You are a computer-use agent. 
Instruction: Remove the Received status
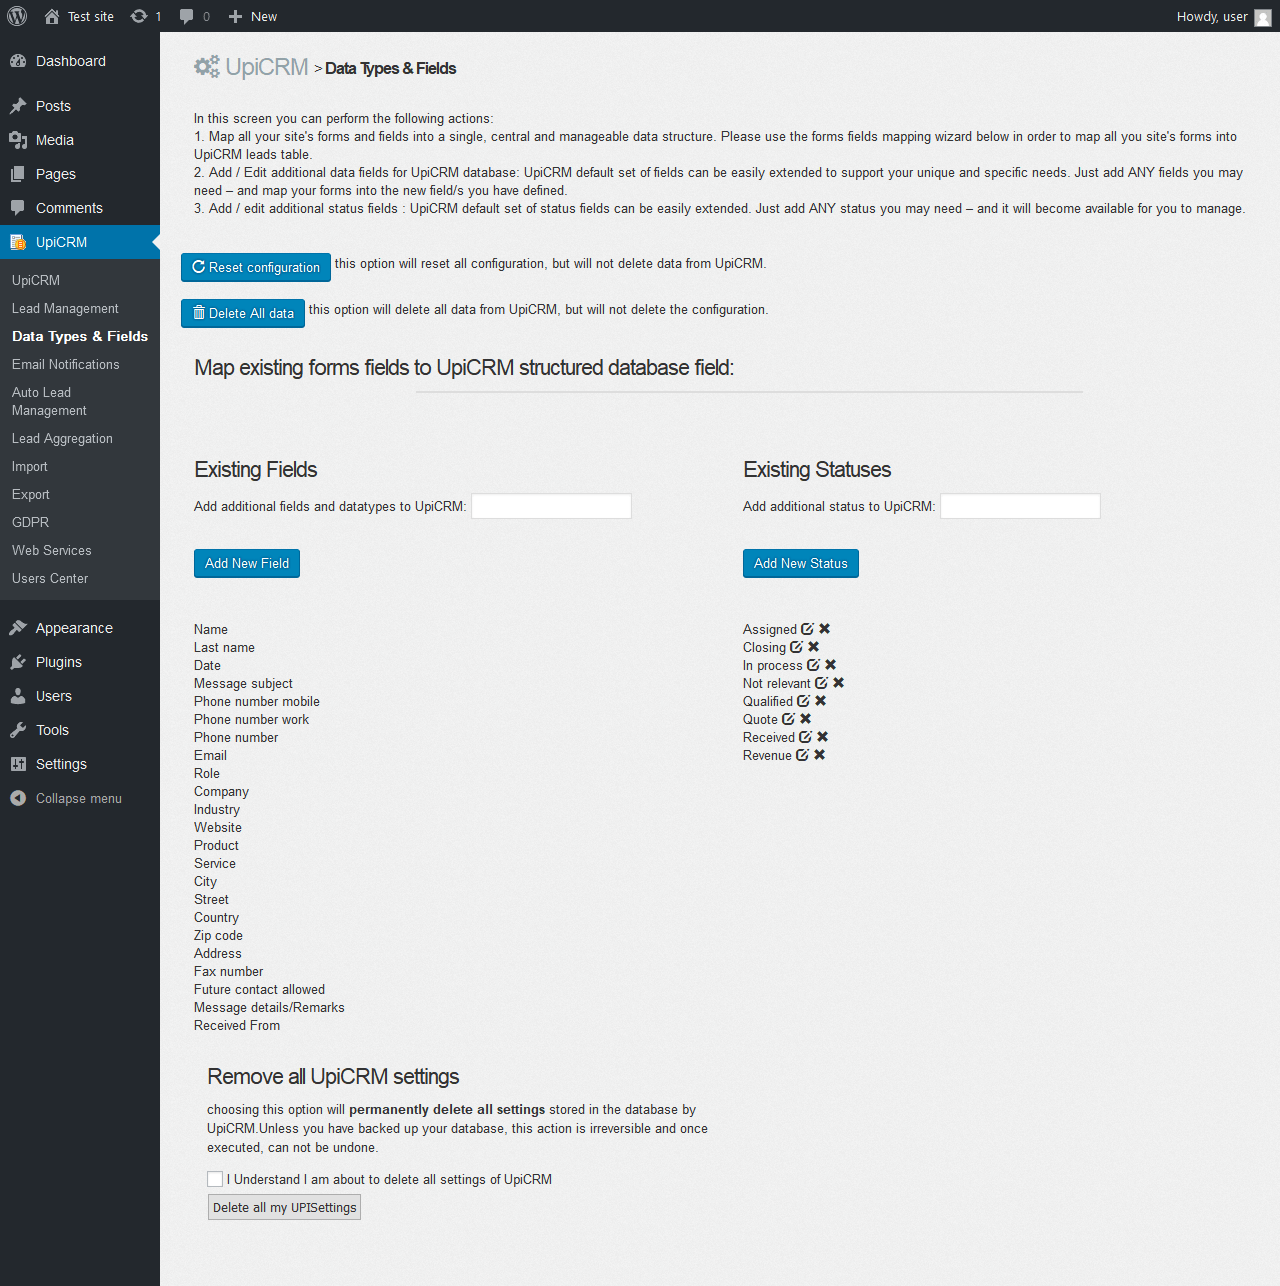point(823,737)
